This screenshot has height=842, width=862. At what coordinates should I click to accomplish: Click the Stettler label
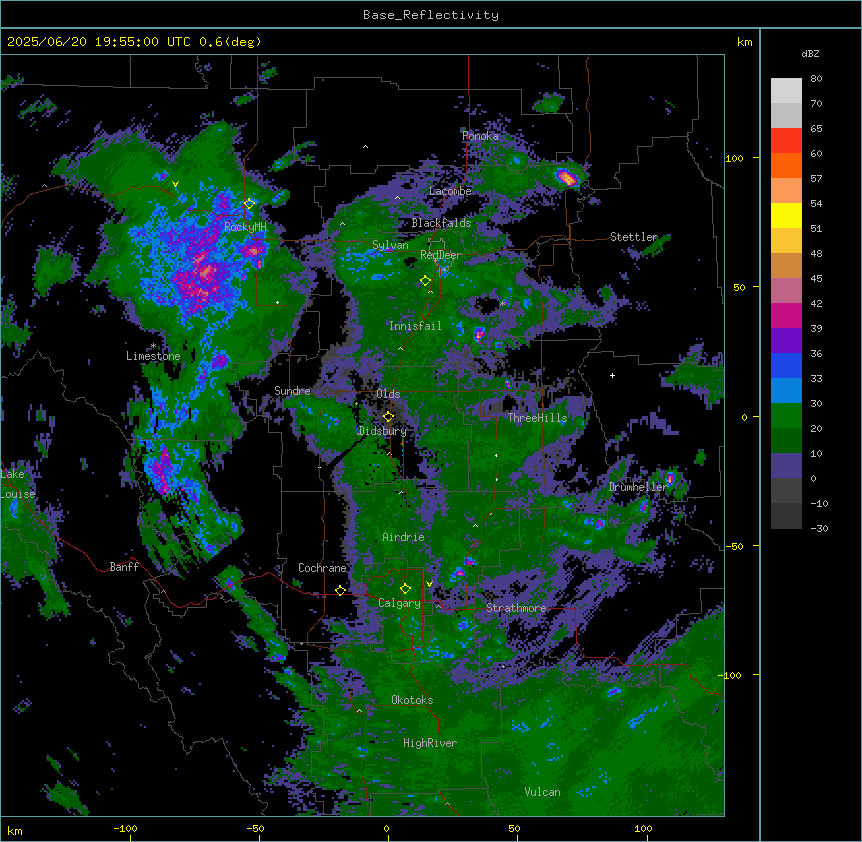pyautogui.click(x=634, y=237)
